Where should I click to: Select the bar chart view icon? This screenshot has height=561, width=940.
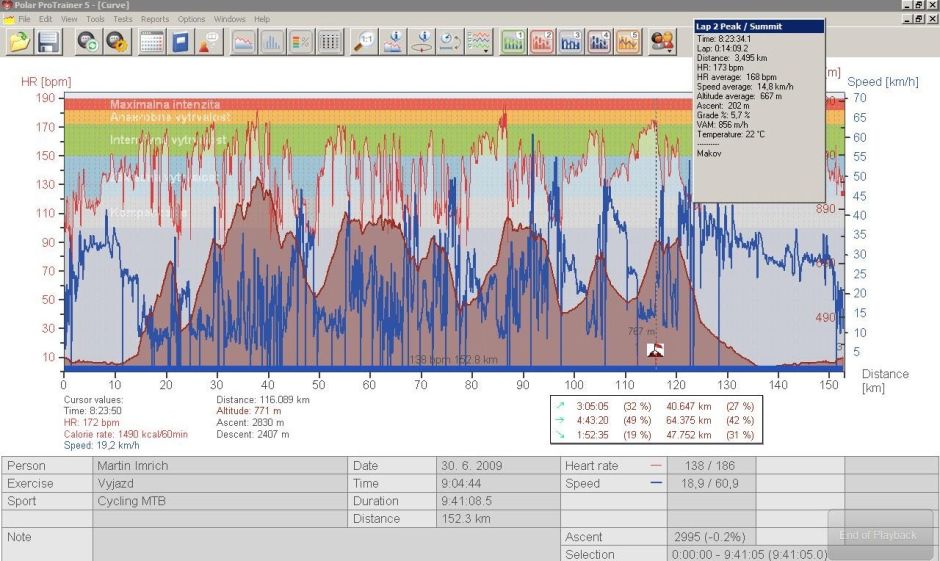point(272,41)
